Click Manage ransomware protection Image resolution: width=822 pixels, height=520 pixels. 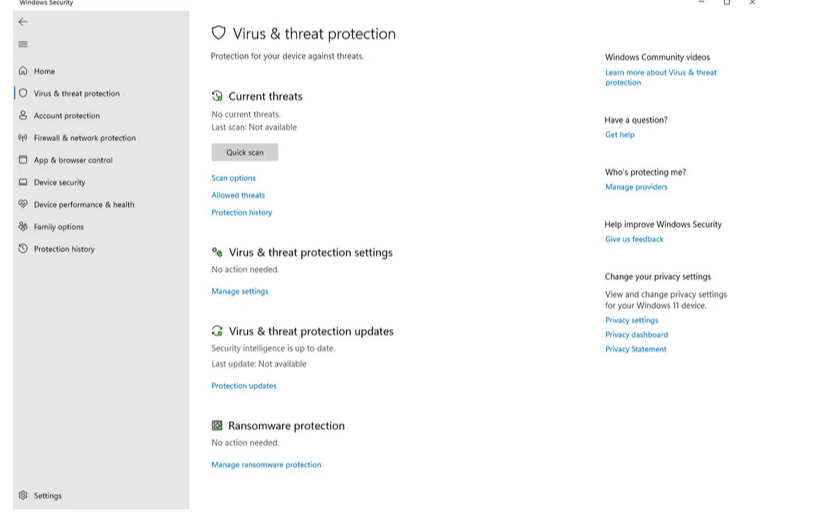(x=266, y=465)
